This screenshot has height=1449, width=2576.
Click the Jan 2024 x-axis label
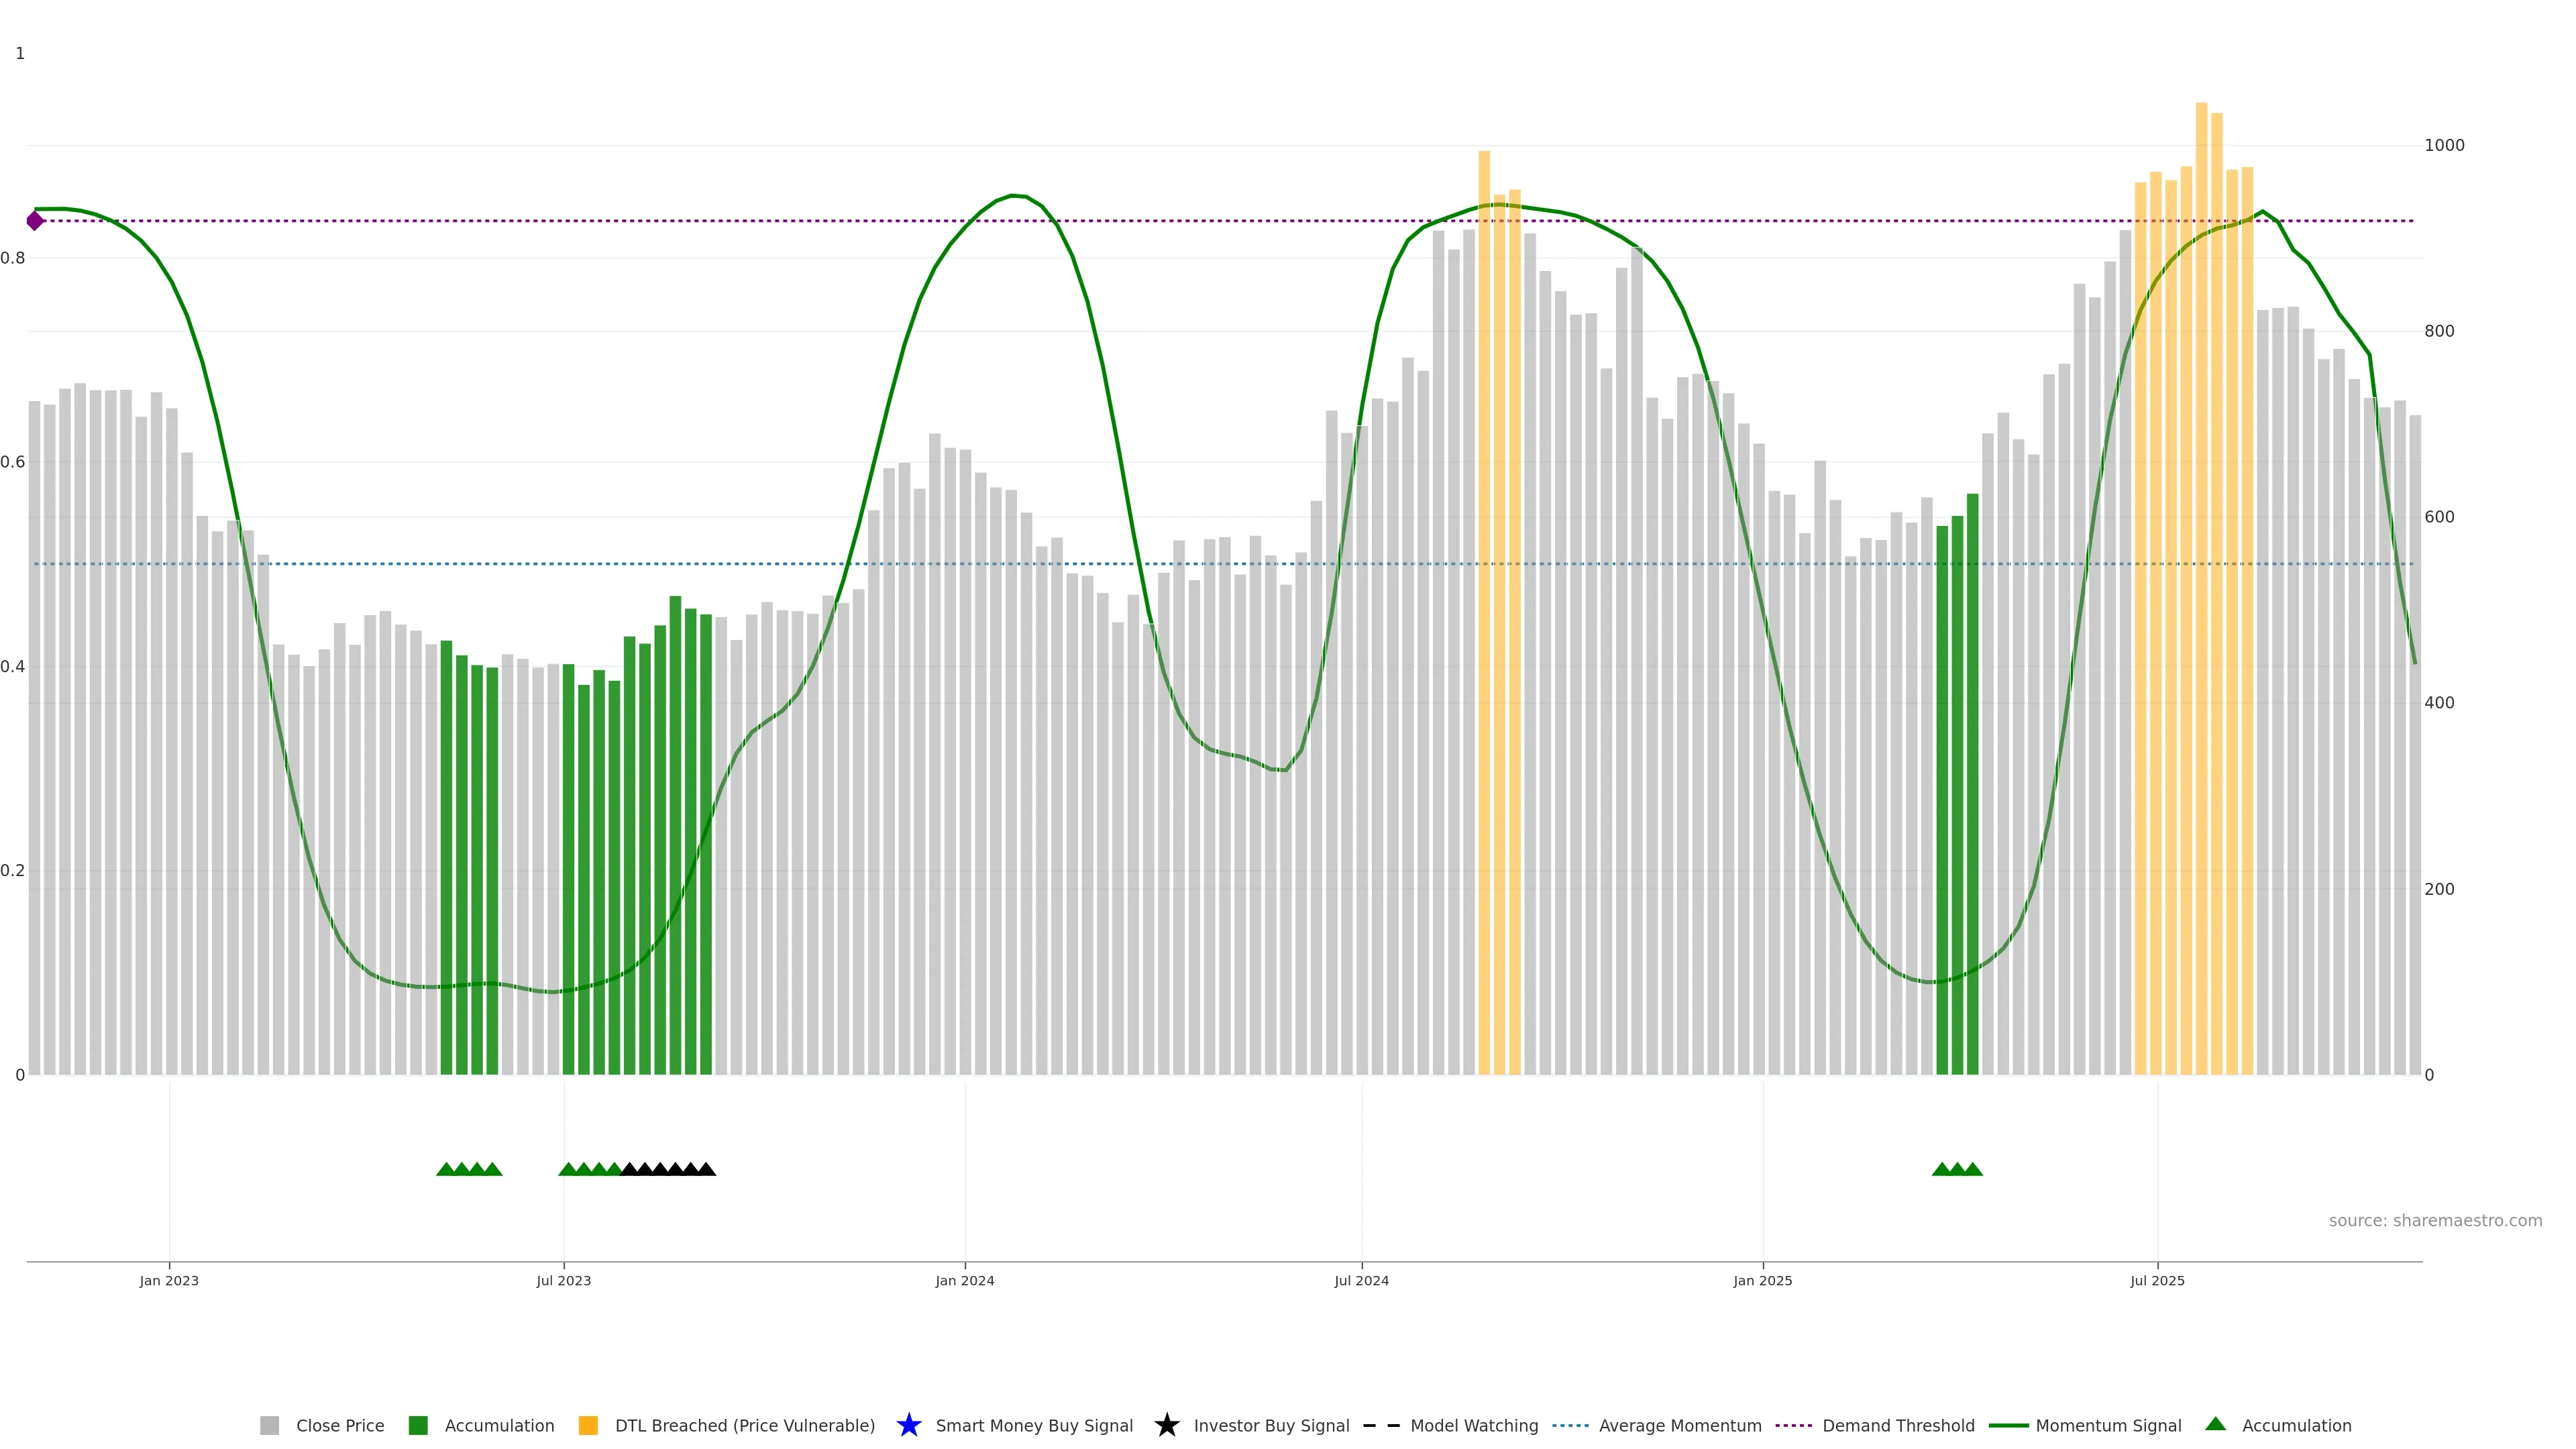[x=964, y=1281]
